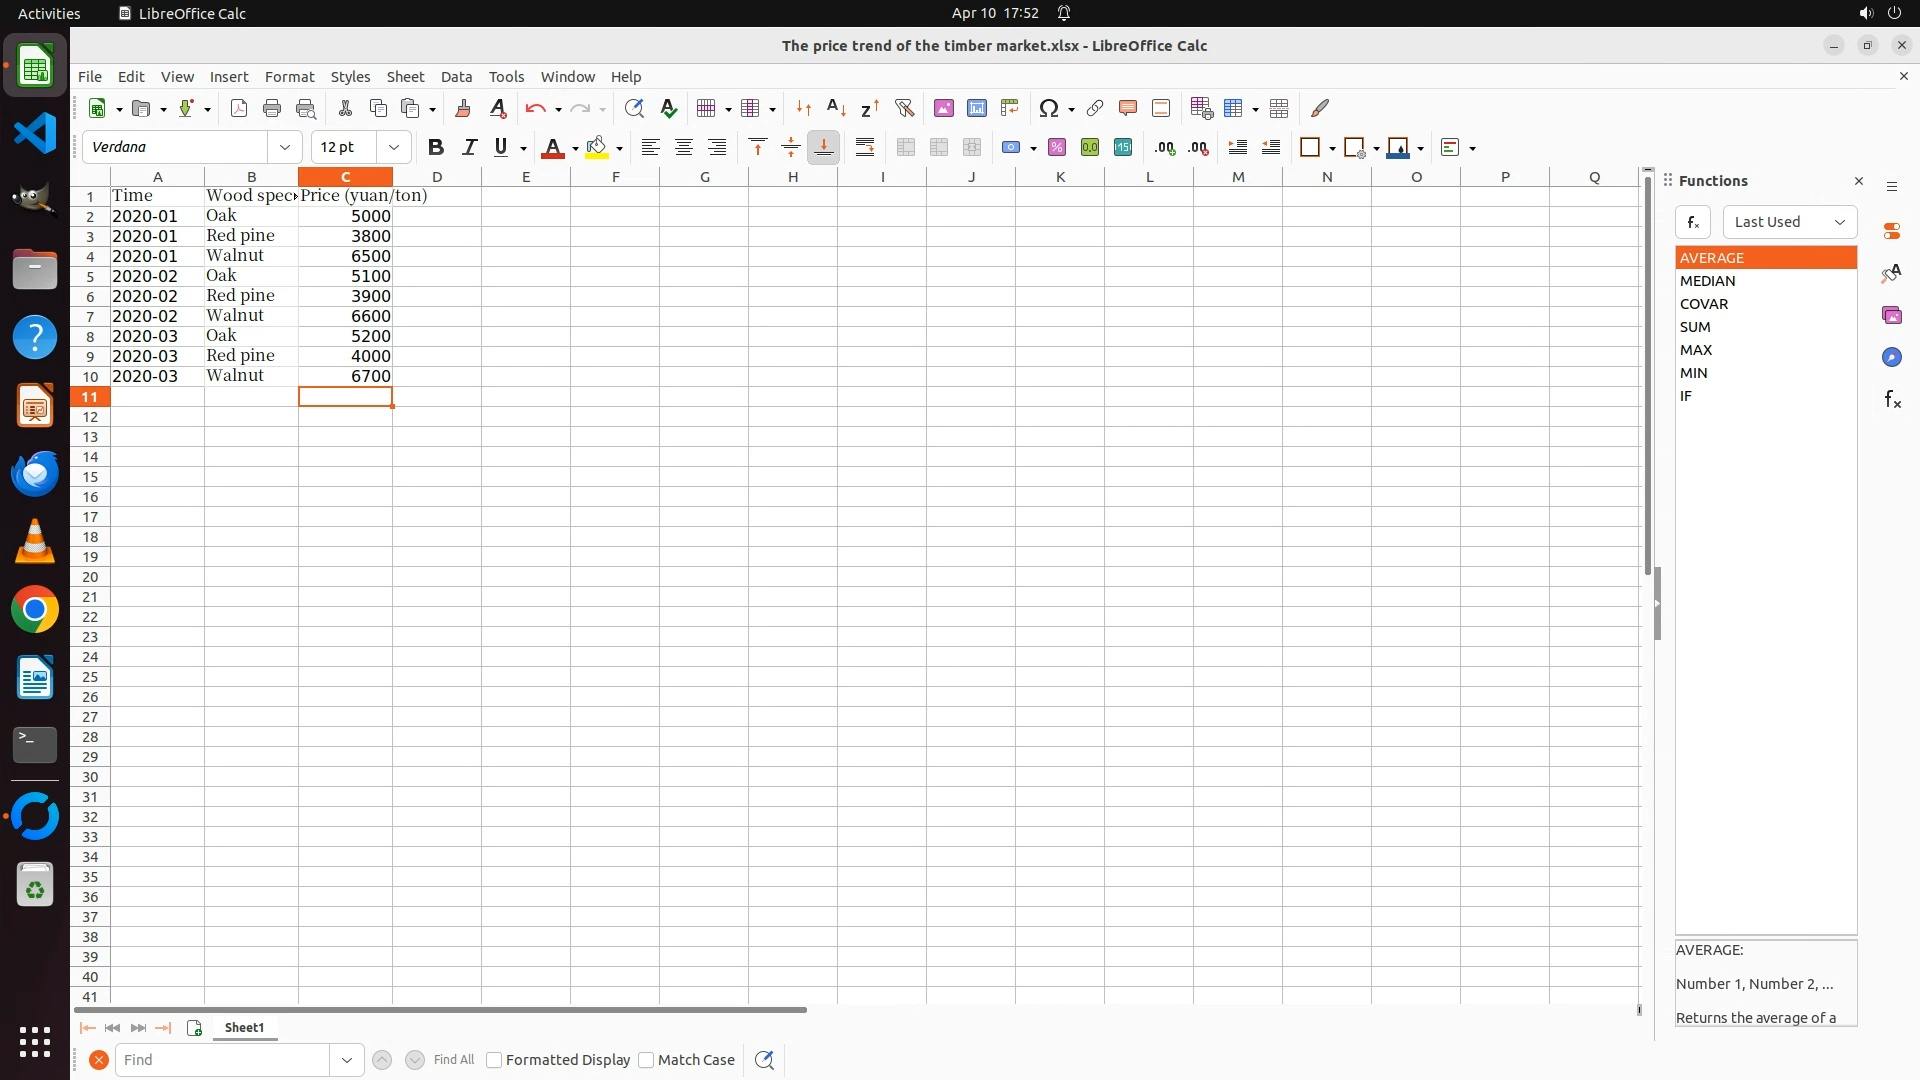Viewport: 1920px width, 1080px height.
Task: Toggle Bold formatting
Action: pyautogui.click(x=435, y=147)
